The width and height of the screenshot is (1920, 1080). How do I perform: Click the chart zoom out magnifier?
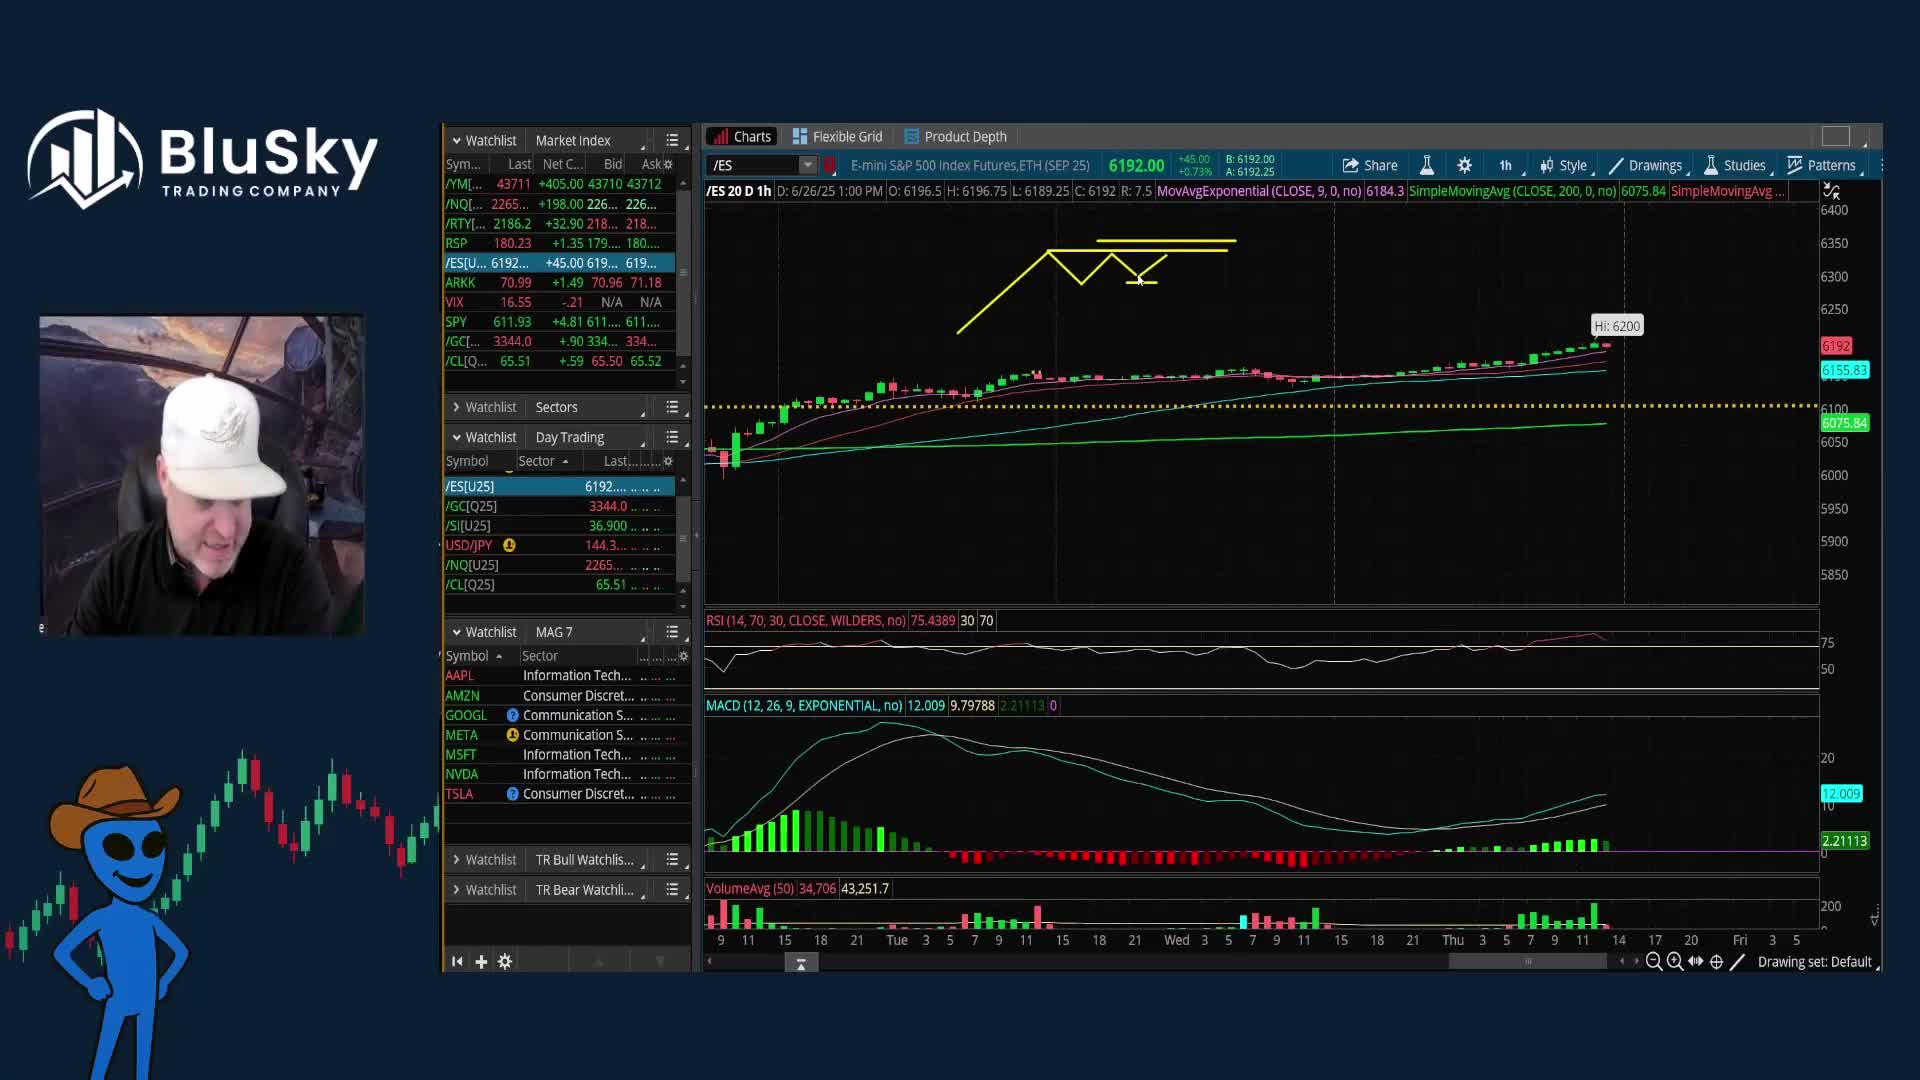1654,962
